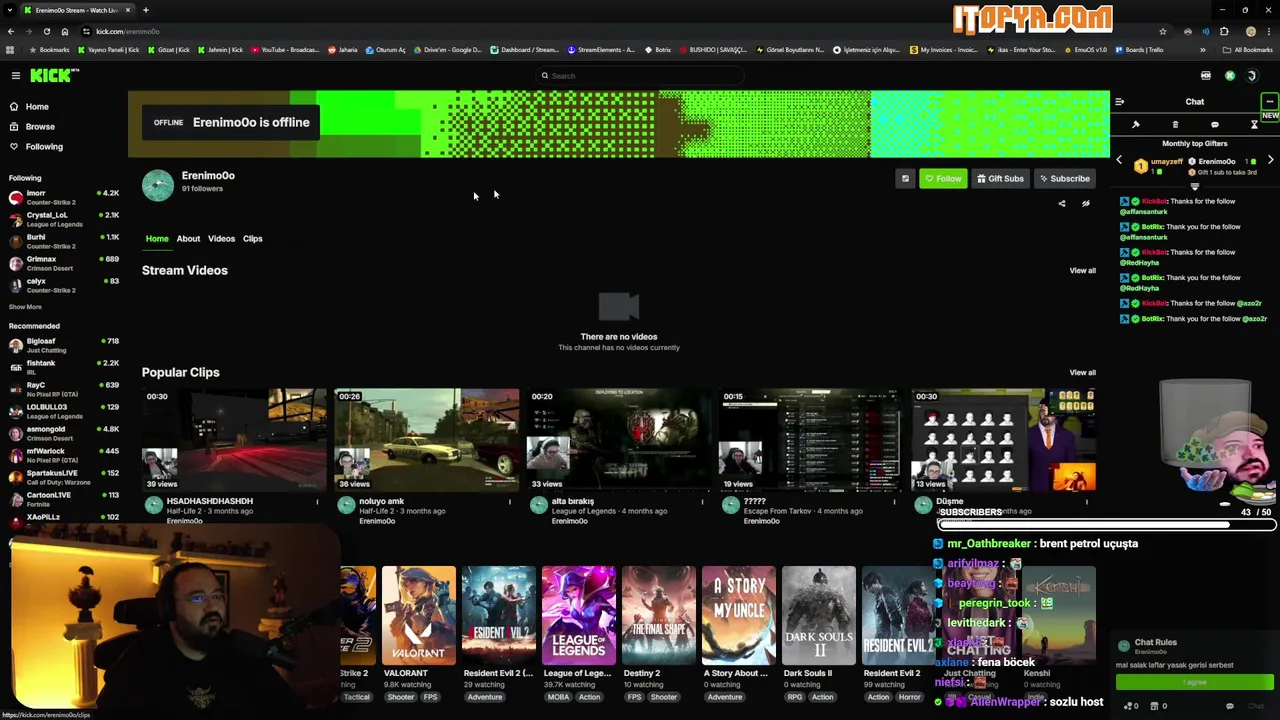Open the Kick hamburger sidebar menu
Screen dimensions: 1280x720
16,76
